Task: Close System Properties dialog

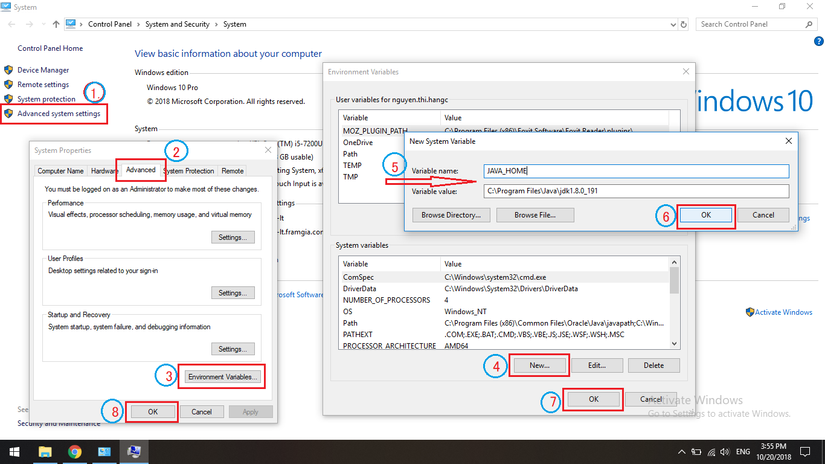Action: (268, 150)
